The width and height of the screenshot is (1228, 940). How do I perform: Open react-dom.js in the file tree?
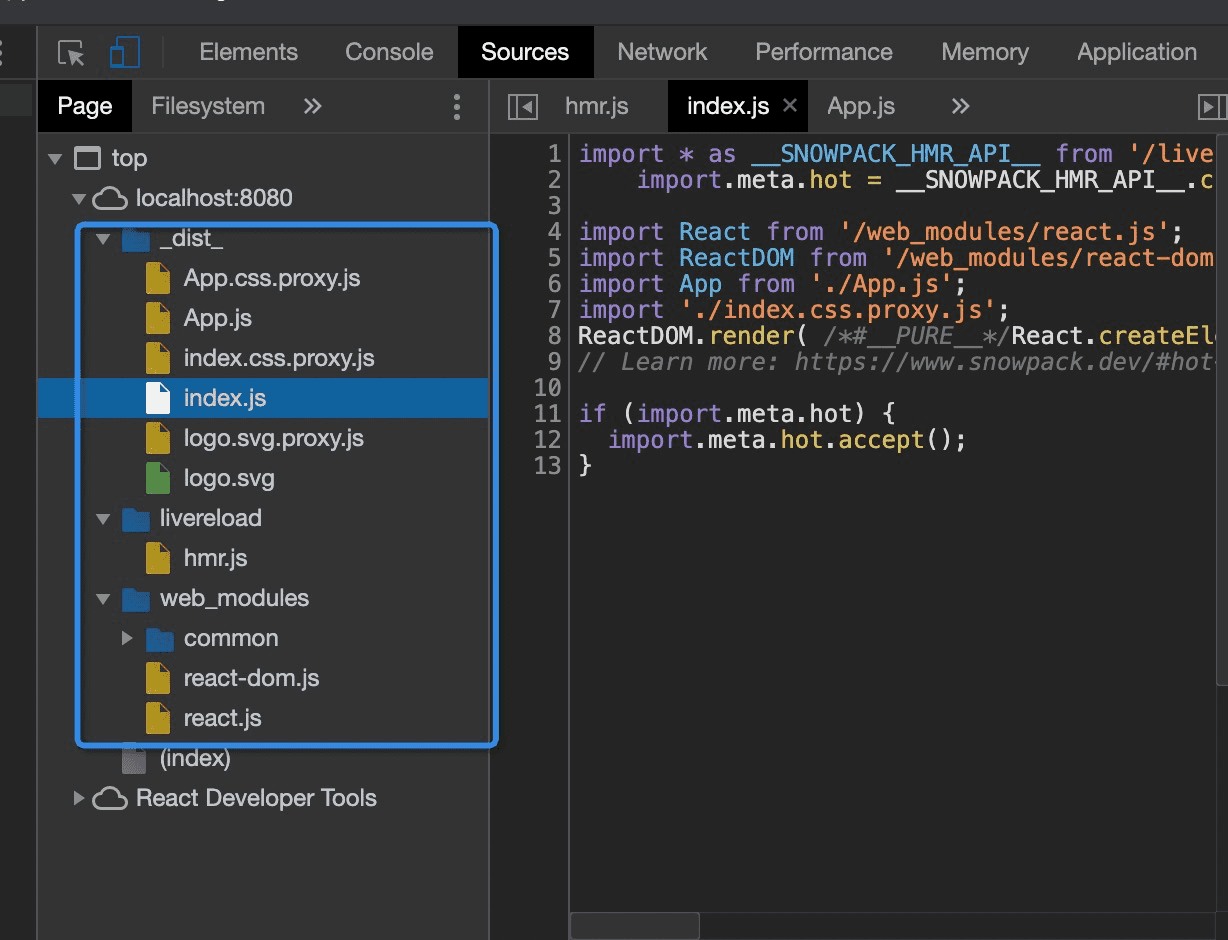click(251, 678)
